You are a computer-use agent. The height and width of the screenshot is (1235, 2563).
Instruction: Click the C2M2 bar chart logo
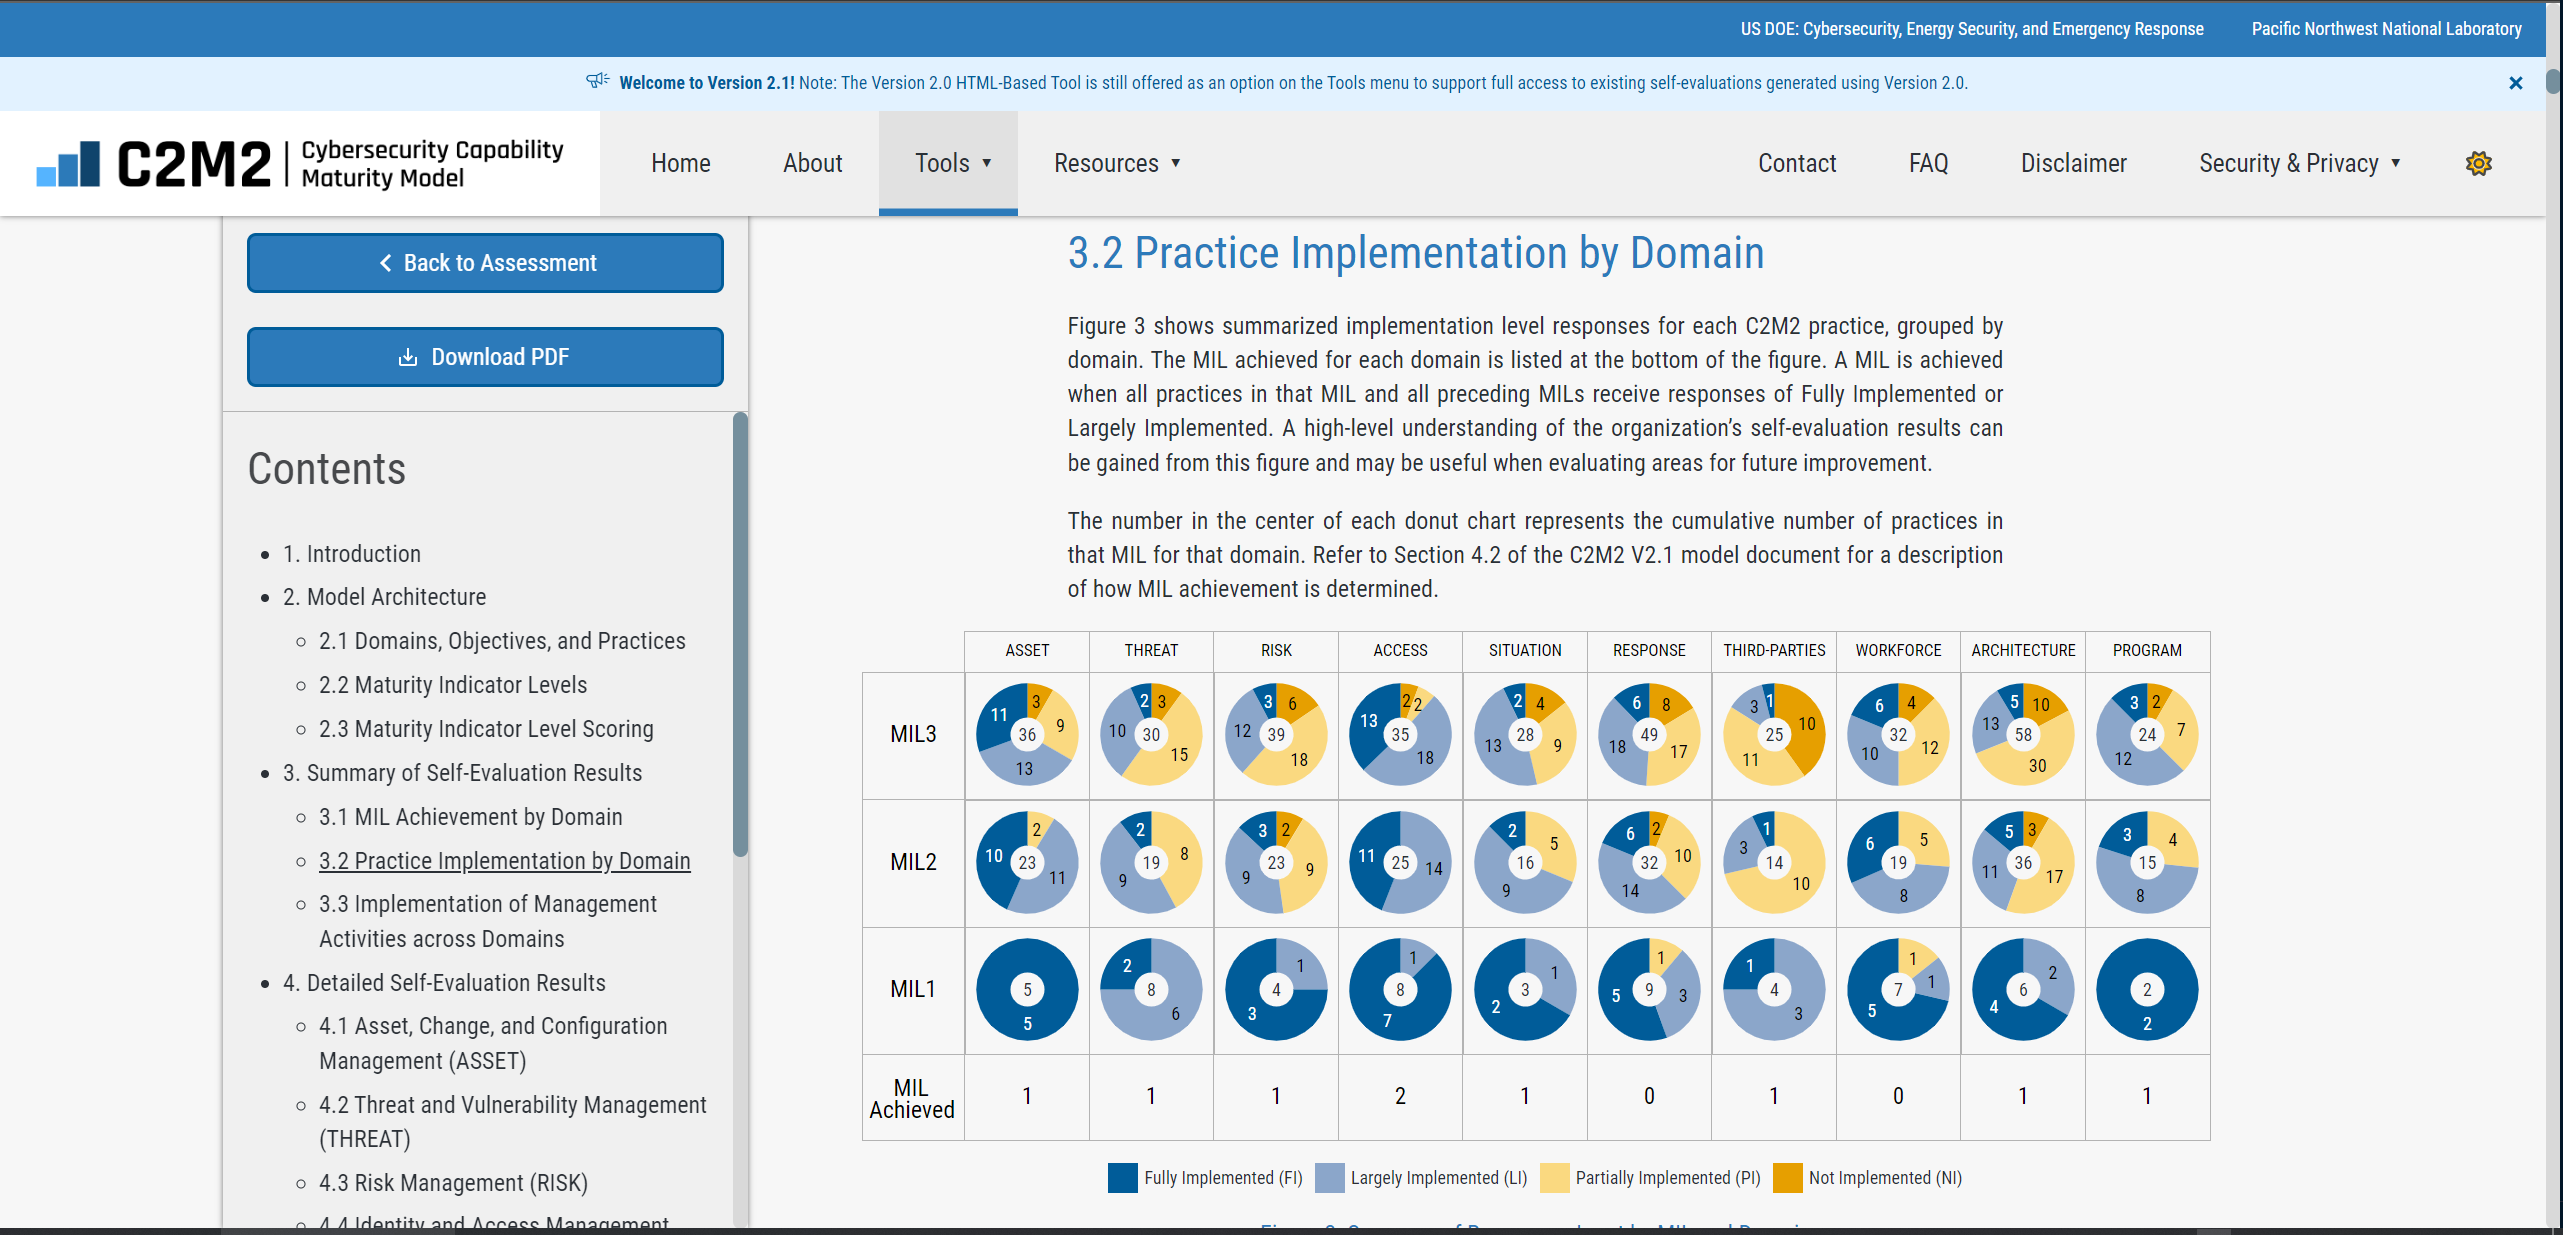pyautogui.click(x=69, y=163)
